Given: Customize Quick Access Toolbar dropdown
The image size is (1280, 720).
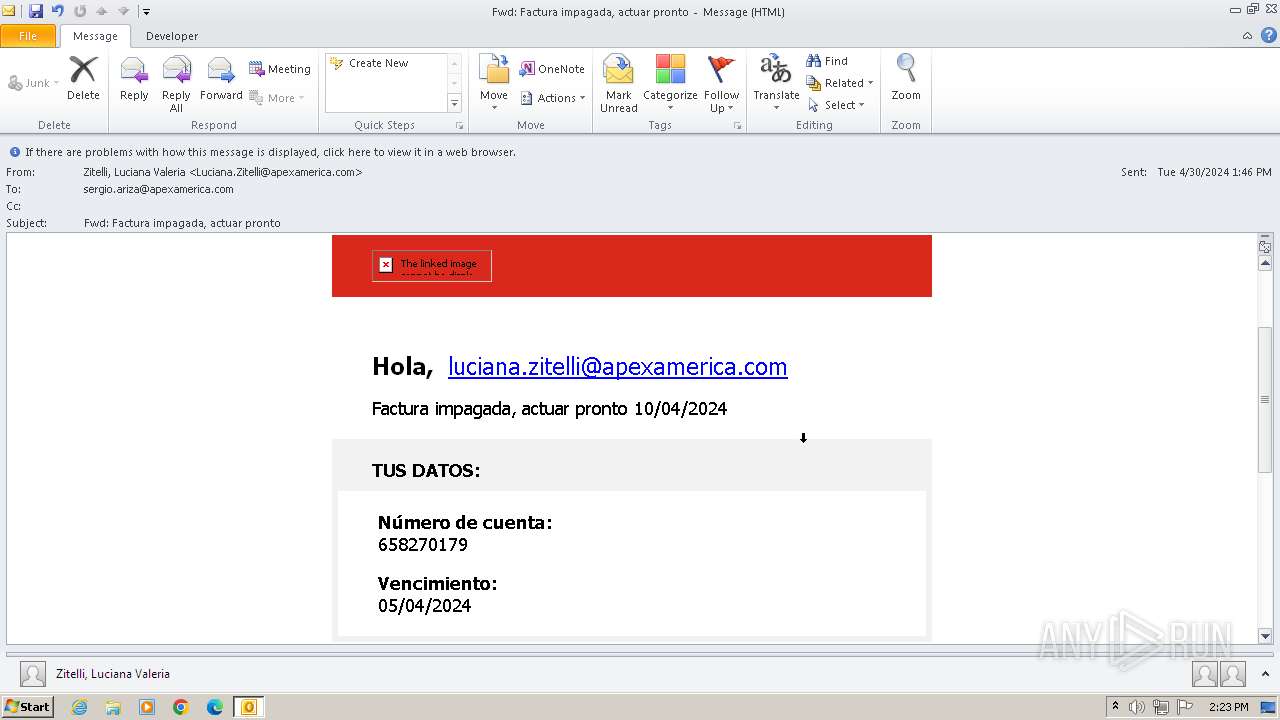Looking at the screenshot, I should 146,12.
